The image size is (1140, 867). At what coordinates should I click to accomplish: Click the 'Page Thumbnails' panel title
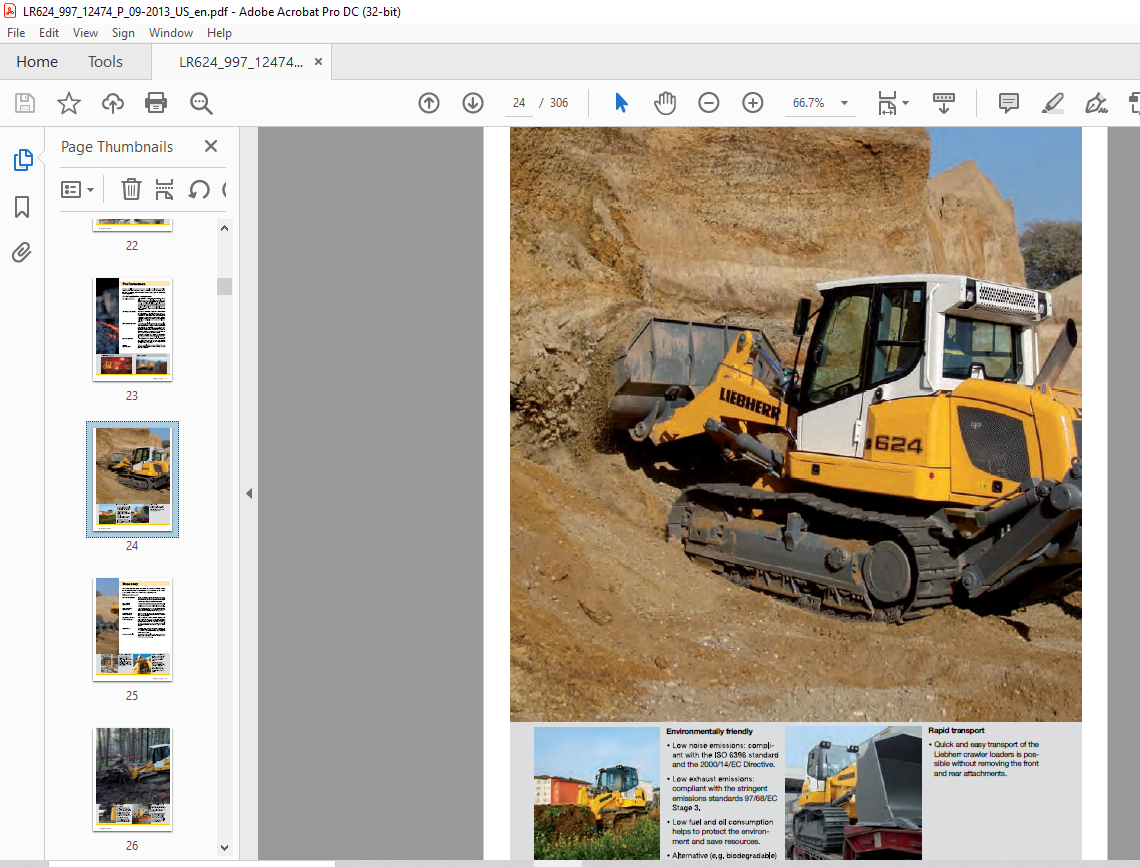(117, 147)
